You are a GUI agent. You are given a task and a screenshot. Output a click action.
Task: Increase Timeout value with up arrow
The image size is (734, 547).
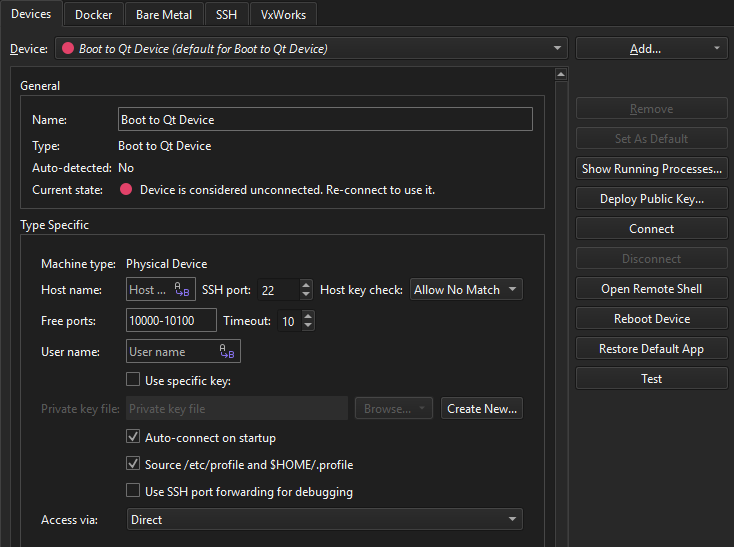point(308,316)
